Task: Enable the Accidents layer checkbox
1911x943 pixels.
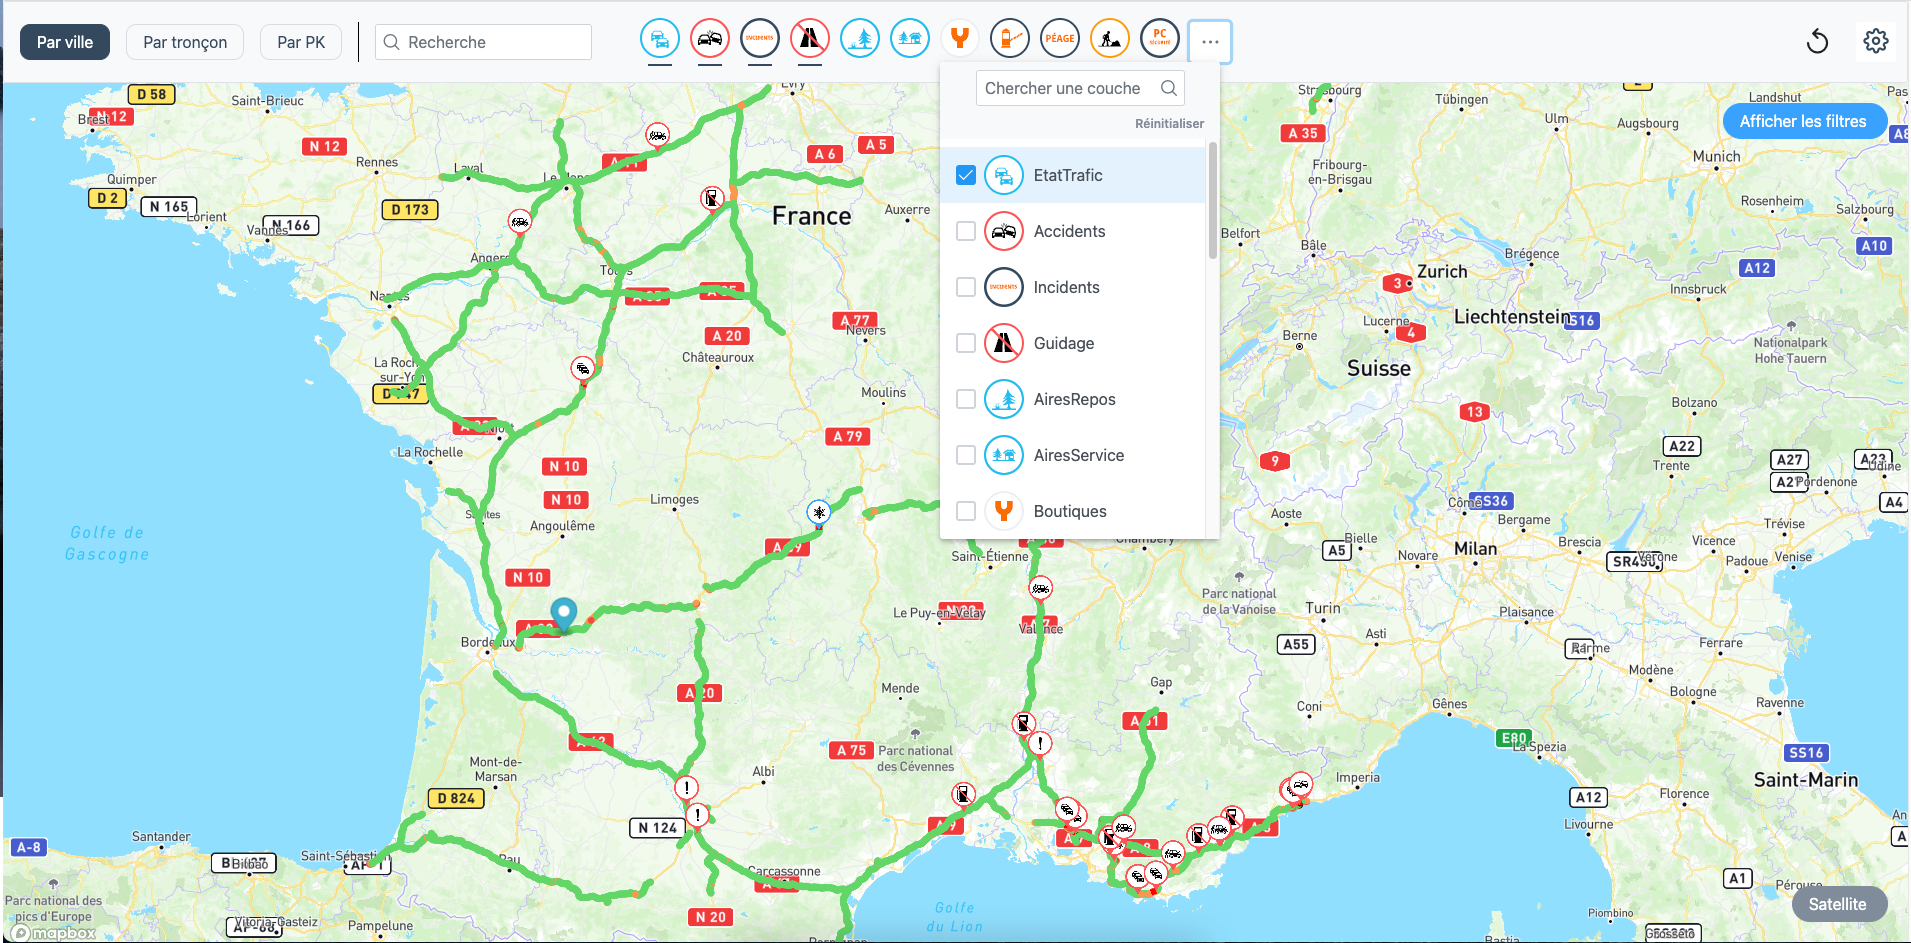Action: pyautogui.click(x=966, y=231)
